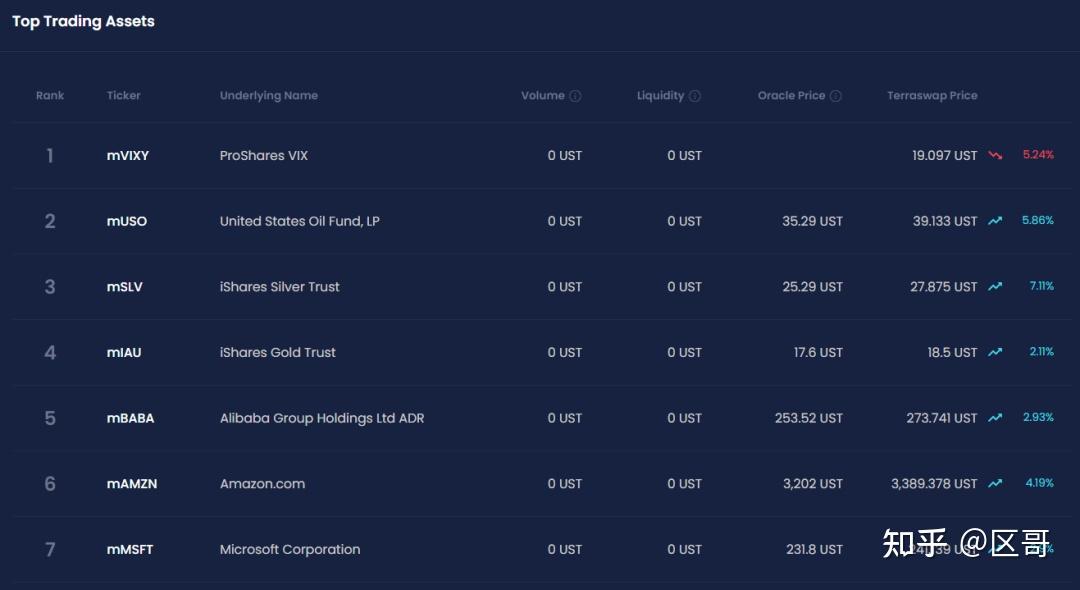
Task: Click the Underlying Name column header
Action: coord(269,96)
